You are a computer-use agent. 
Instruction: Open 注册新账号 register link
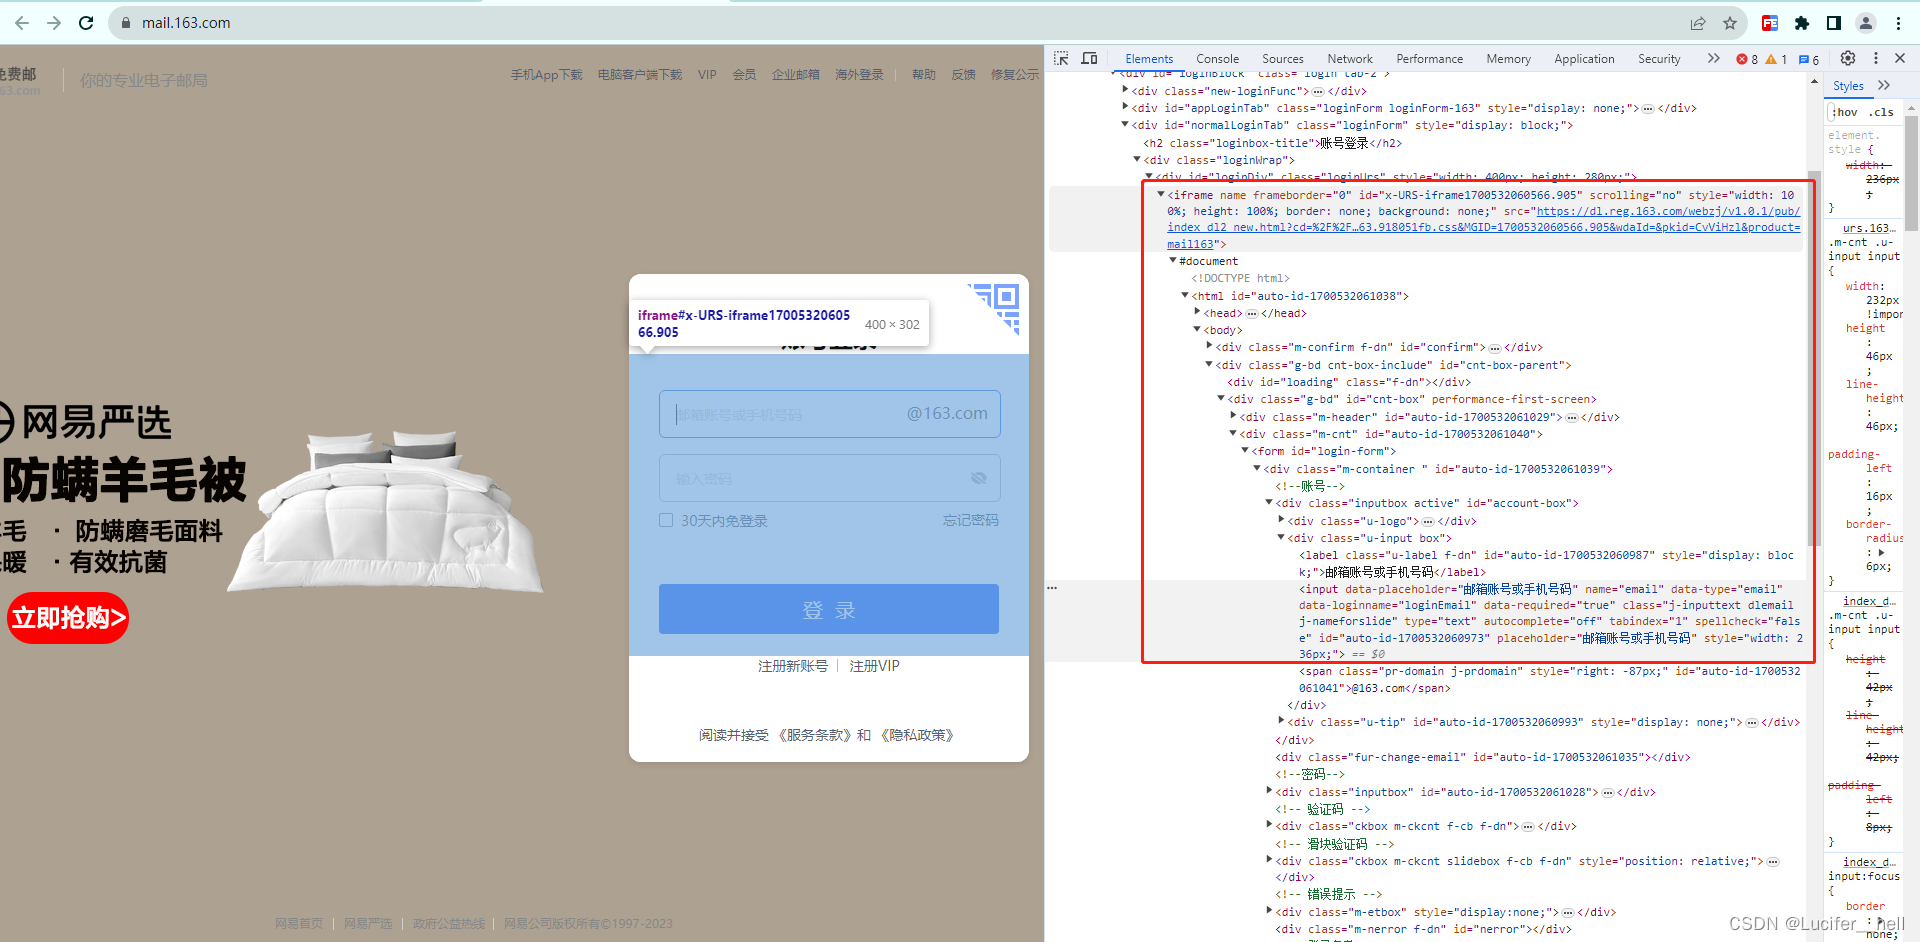point(793,666)
